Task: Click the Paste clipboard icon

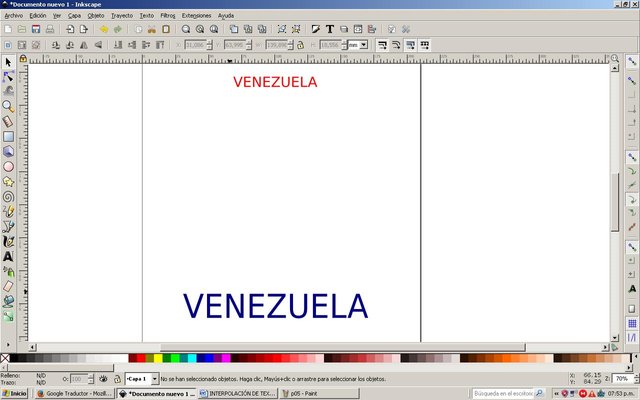Action: [x=166, y=29]
